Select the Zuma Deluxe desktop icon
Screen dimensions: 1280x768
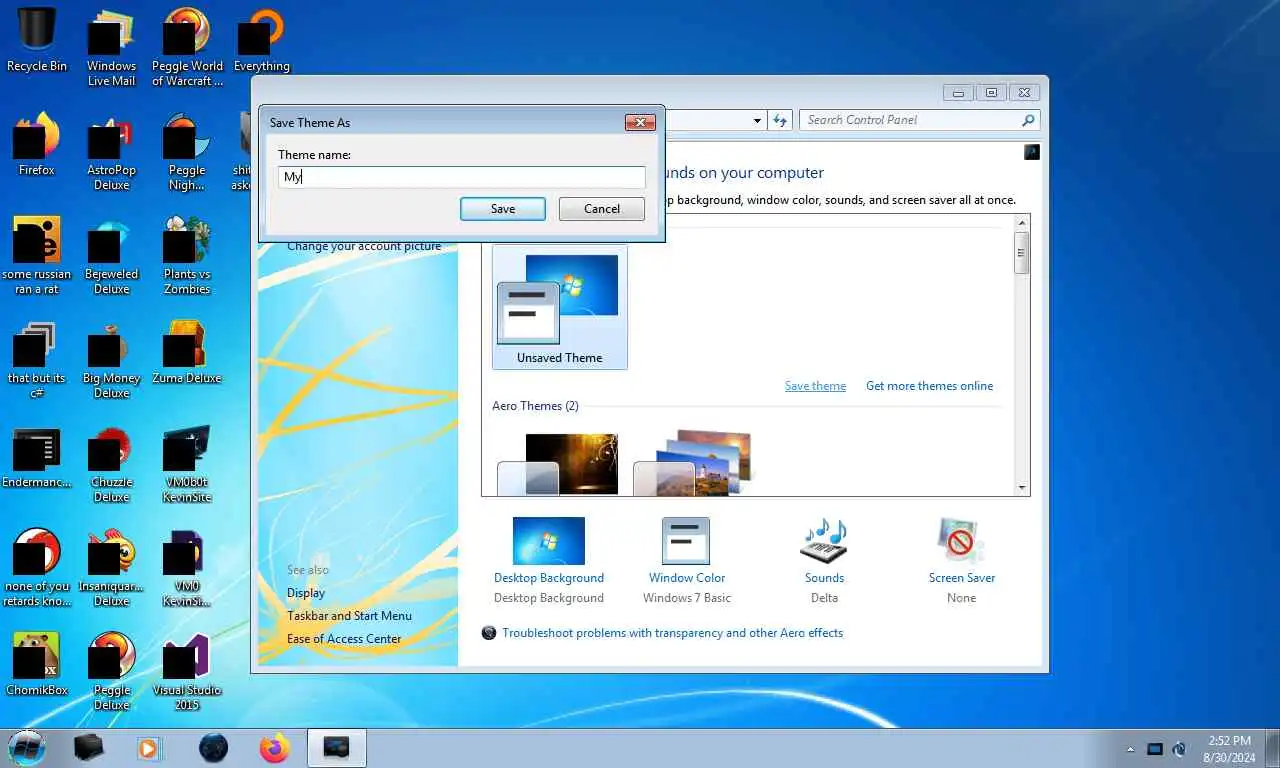tap(187, 353)
